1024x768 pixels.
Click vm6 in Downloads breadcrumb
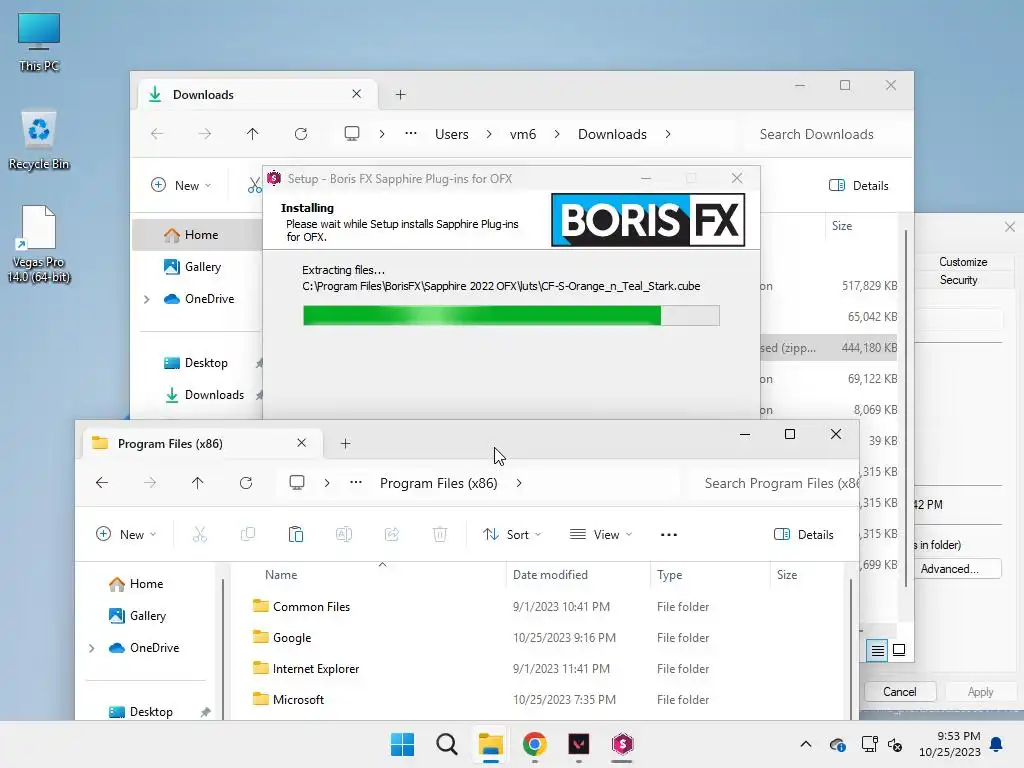point(523,134)
